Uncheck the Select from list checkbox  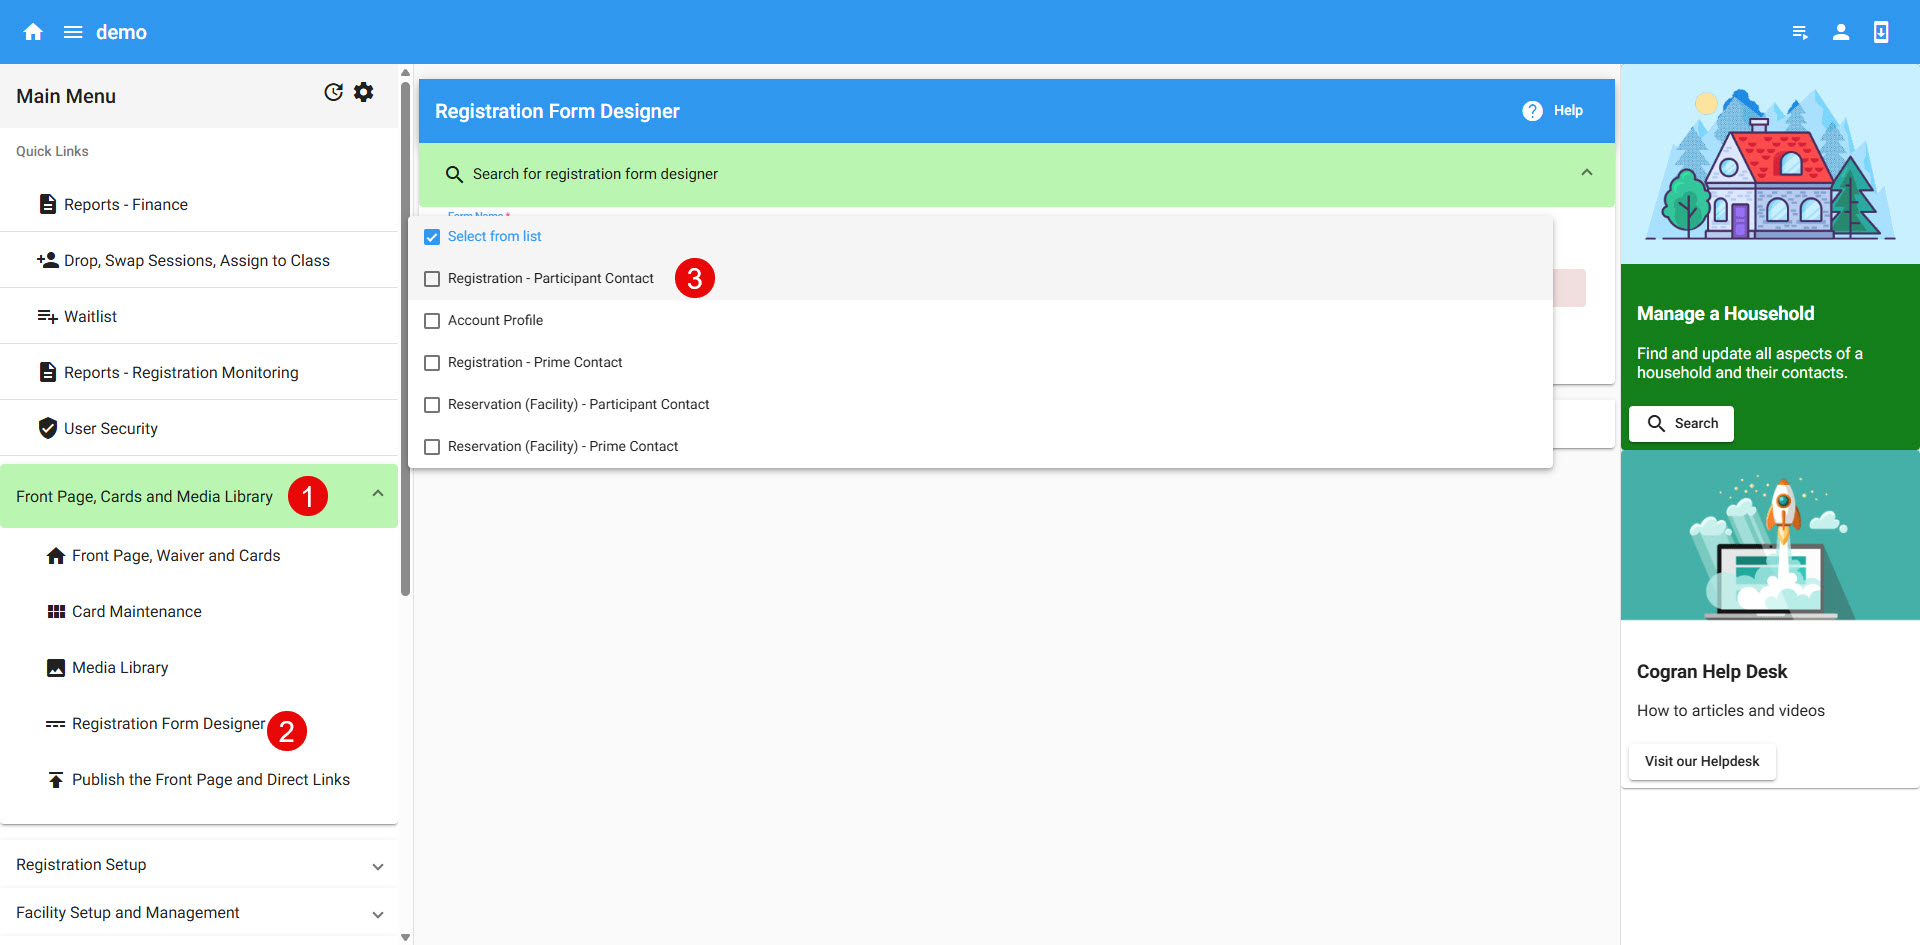[432, 237]
